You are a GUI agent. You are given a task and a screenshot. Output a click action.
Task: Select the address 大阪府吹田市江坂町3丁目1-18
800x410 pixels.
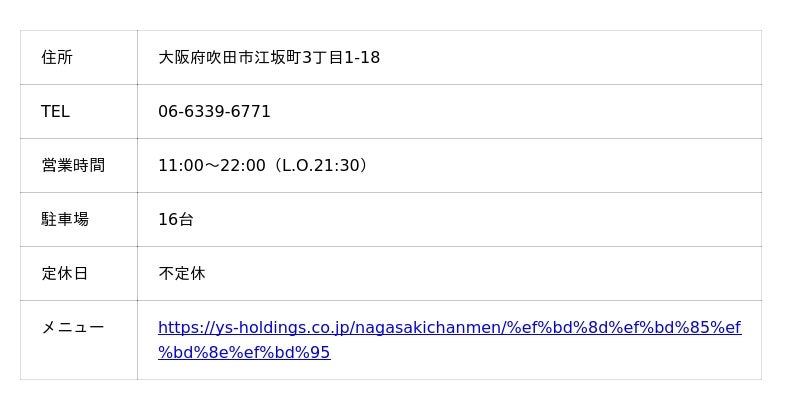tap(268, 58)
